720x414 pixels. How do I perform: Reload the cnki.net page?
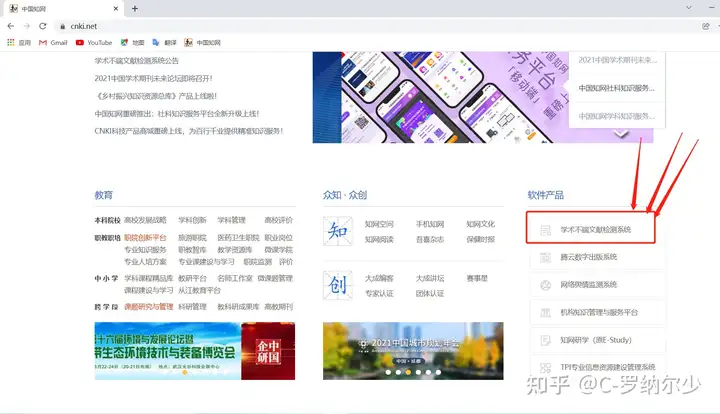click(x=43, y=26)
